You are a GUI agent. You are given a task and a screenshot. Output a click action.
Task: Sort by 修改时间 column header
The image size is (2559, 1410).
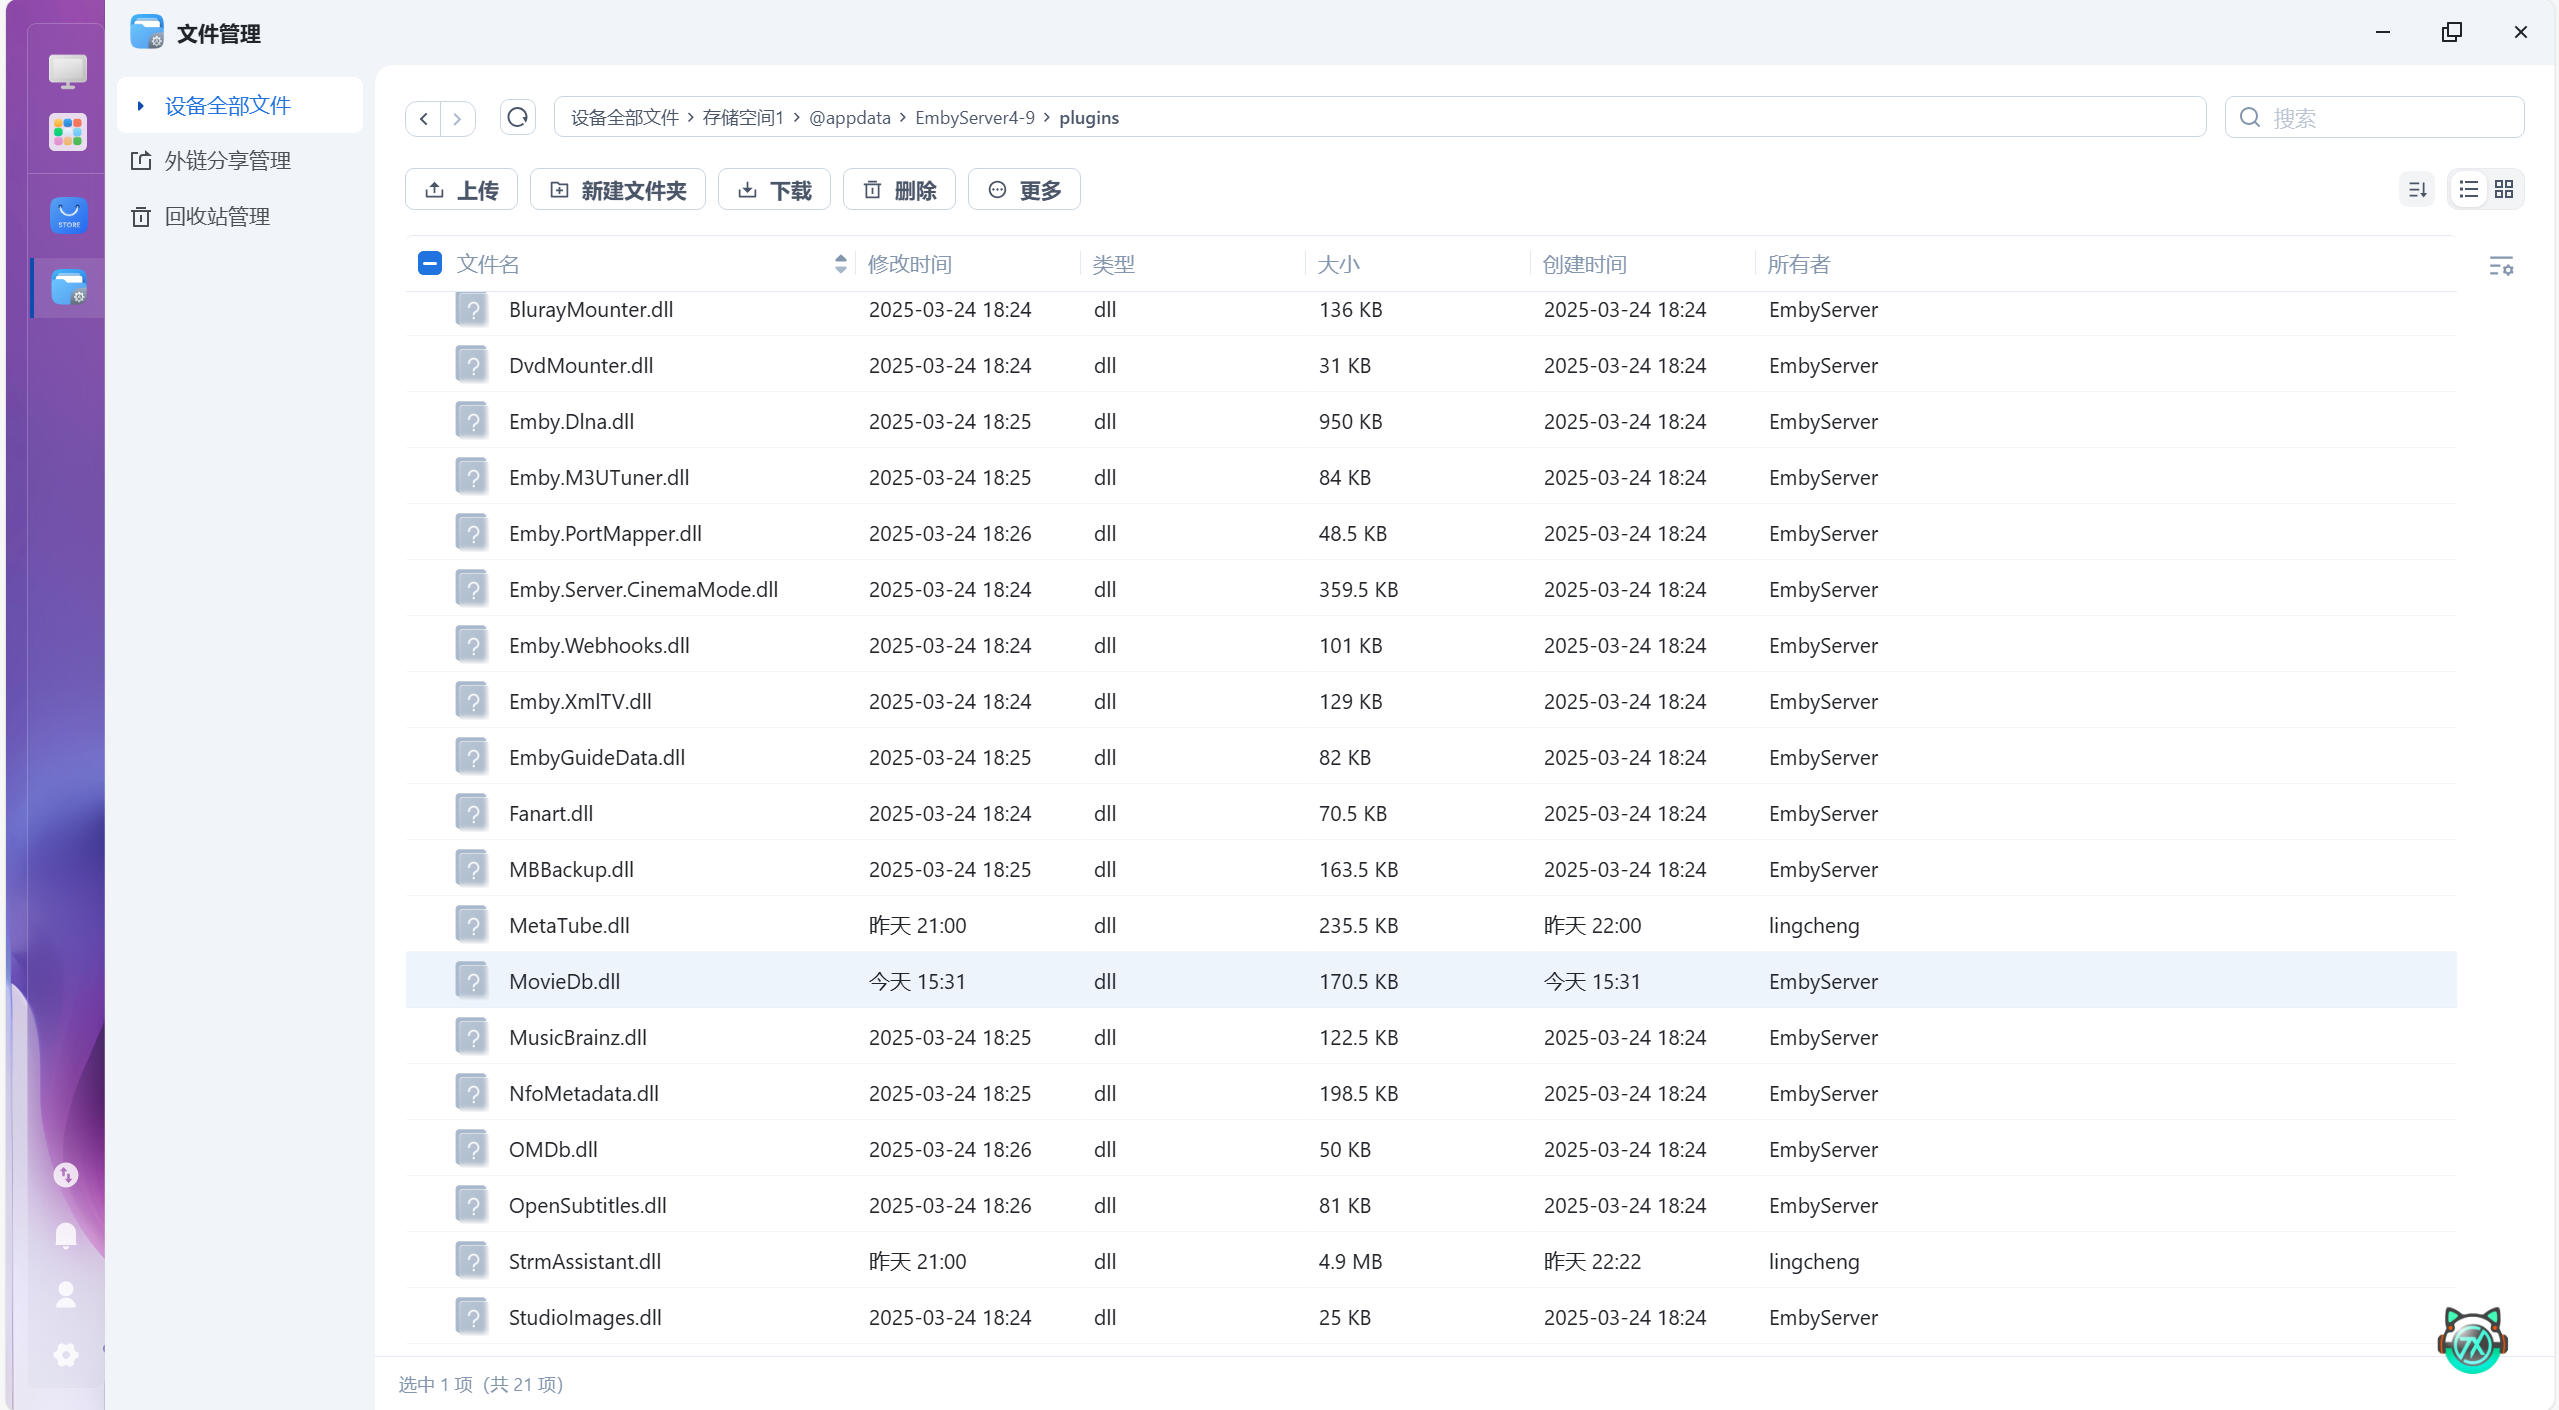click(x=910, y=264)
